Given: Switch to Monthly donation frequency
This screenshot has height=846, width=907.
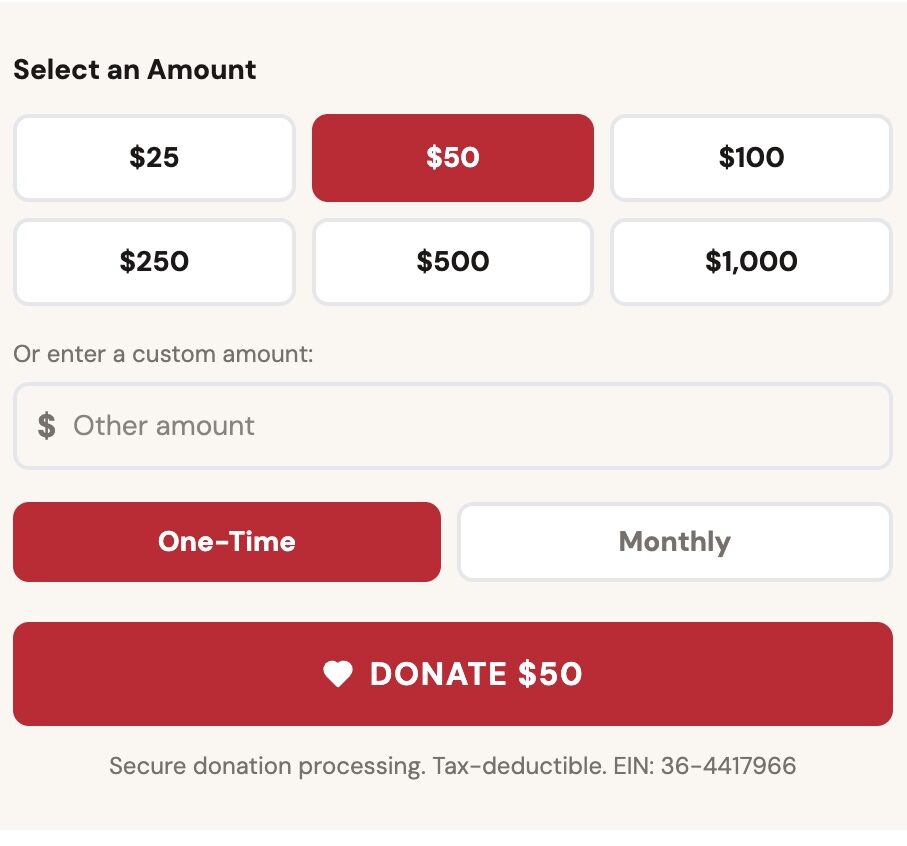Looking at the screenshot, I should click(675, 542).
